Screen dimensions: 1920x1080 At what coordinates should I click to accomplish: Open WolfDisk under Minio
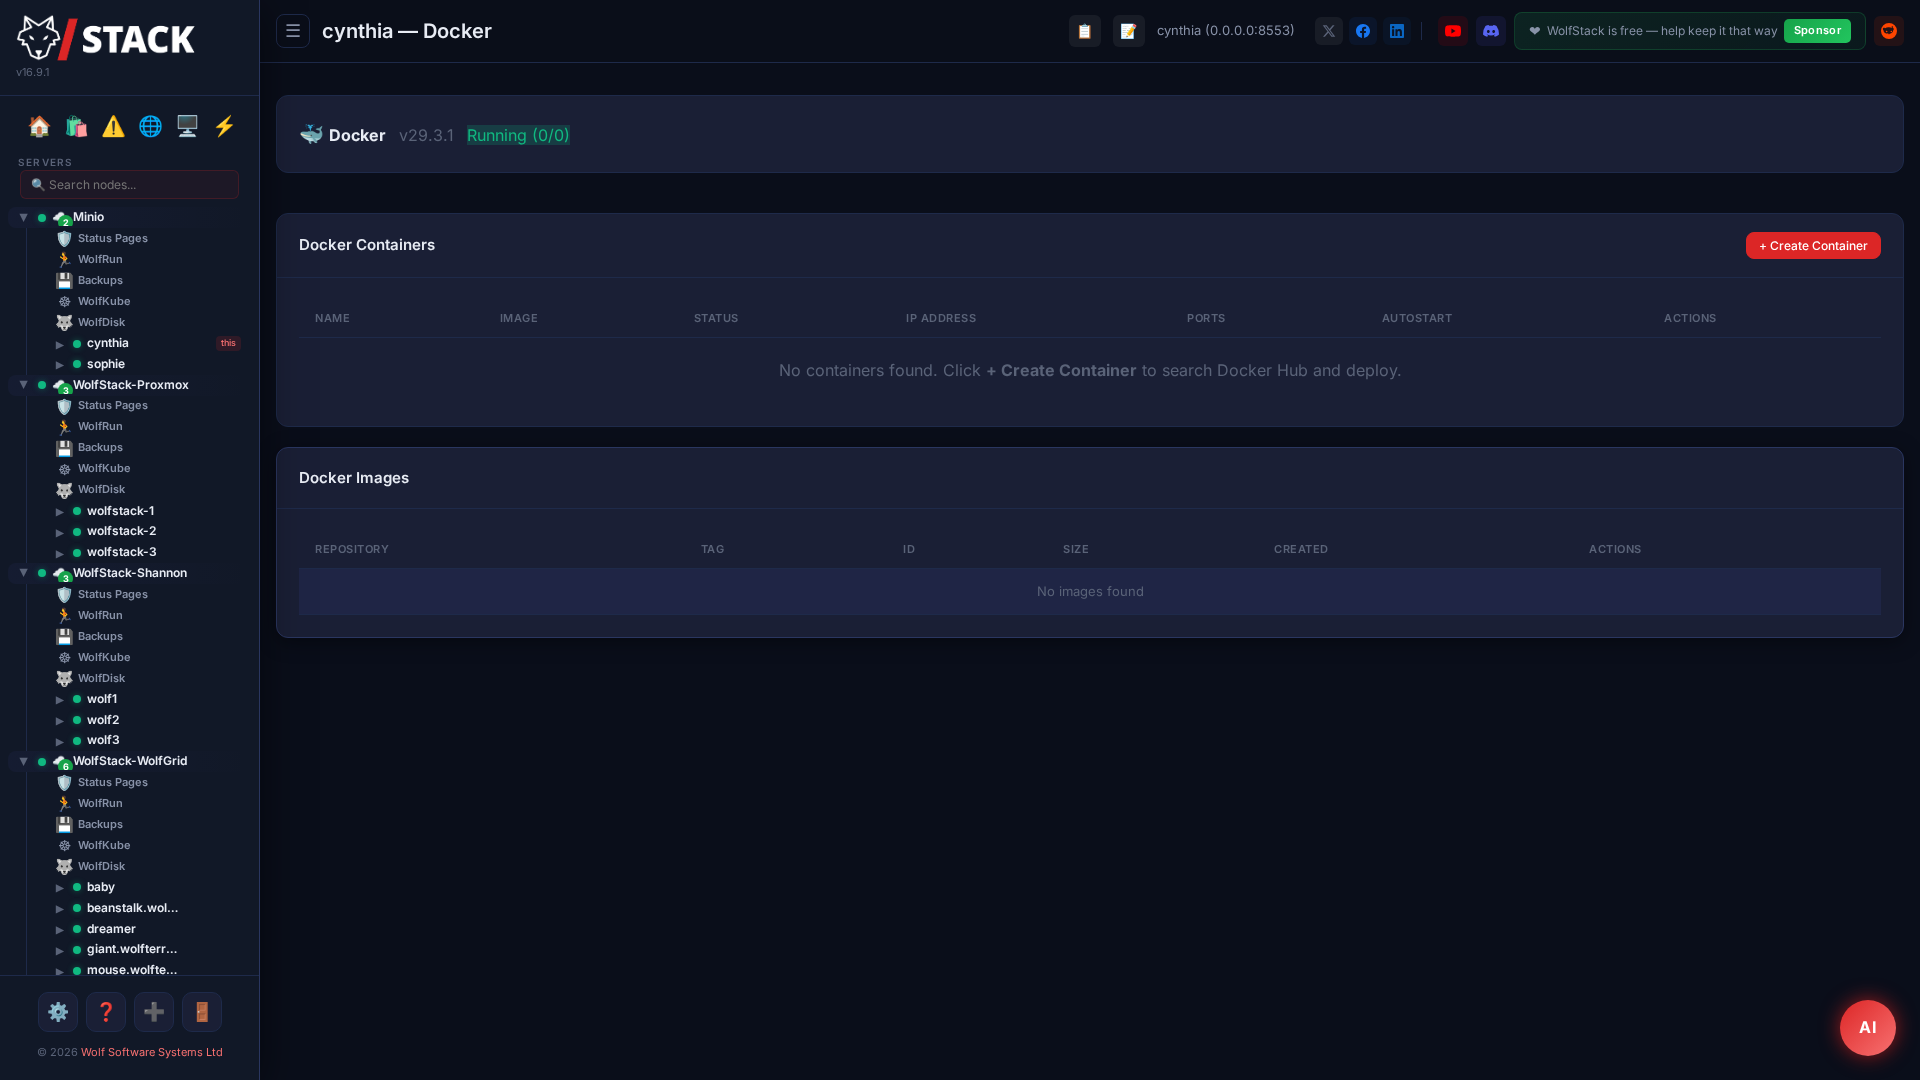tap(101, 322)
